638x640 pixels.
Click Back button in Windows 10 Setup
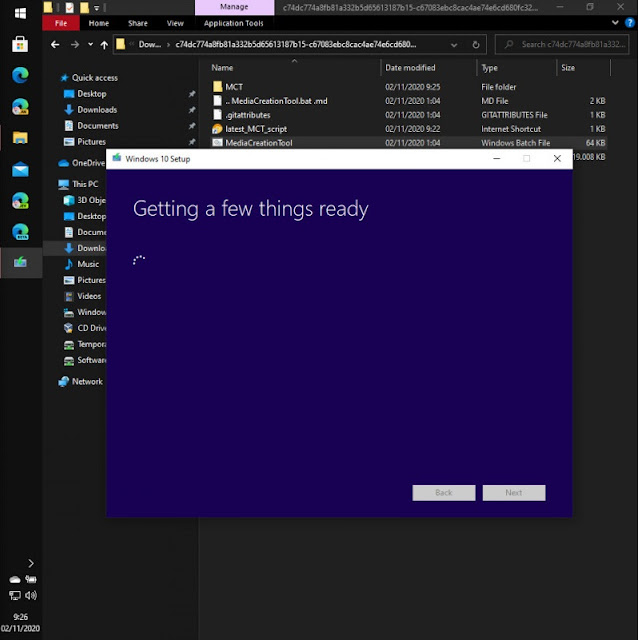[x=444, y=493]
